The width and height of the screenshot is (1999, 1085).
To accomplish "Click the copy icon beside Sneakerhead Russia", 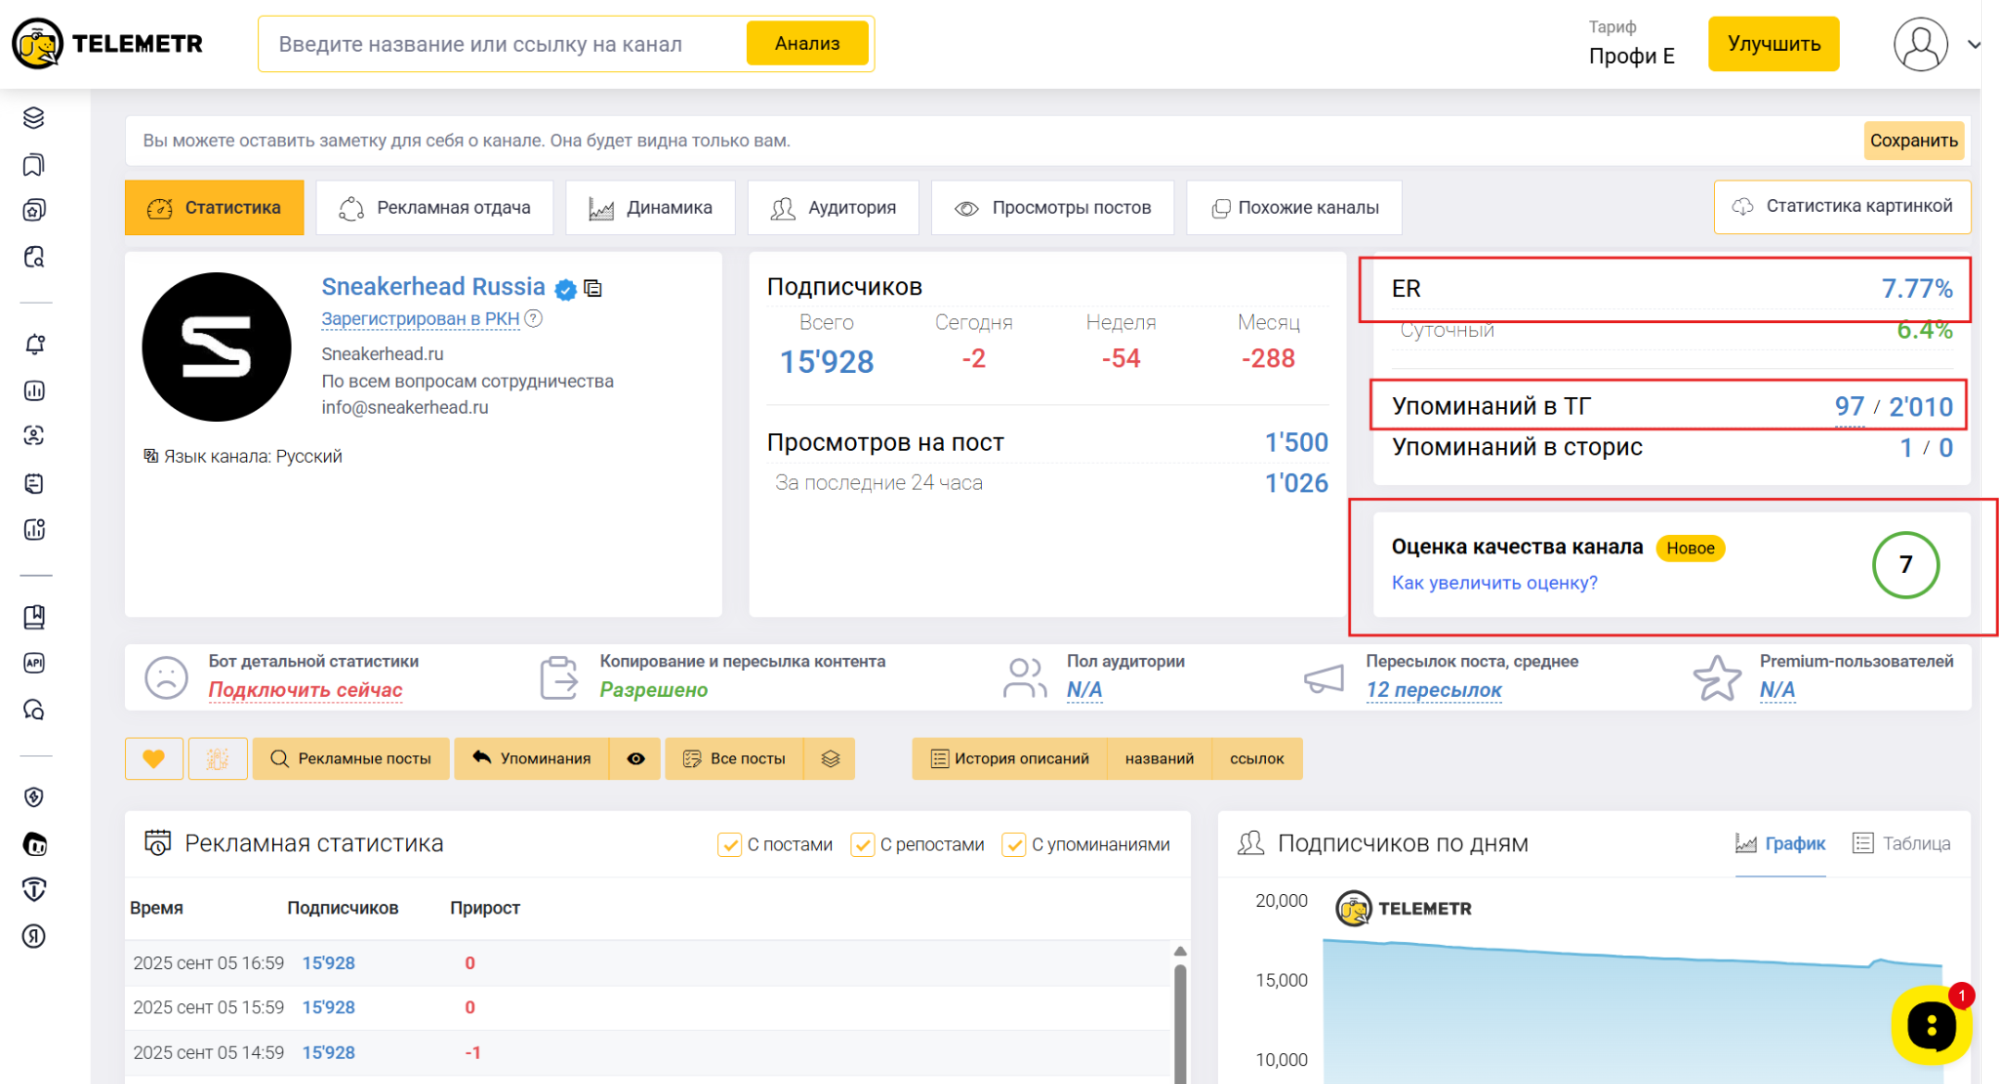I will tap(593, 288).
